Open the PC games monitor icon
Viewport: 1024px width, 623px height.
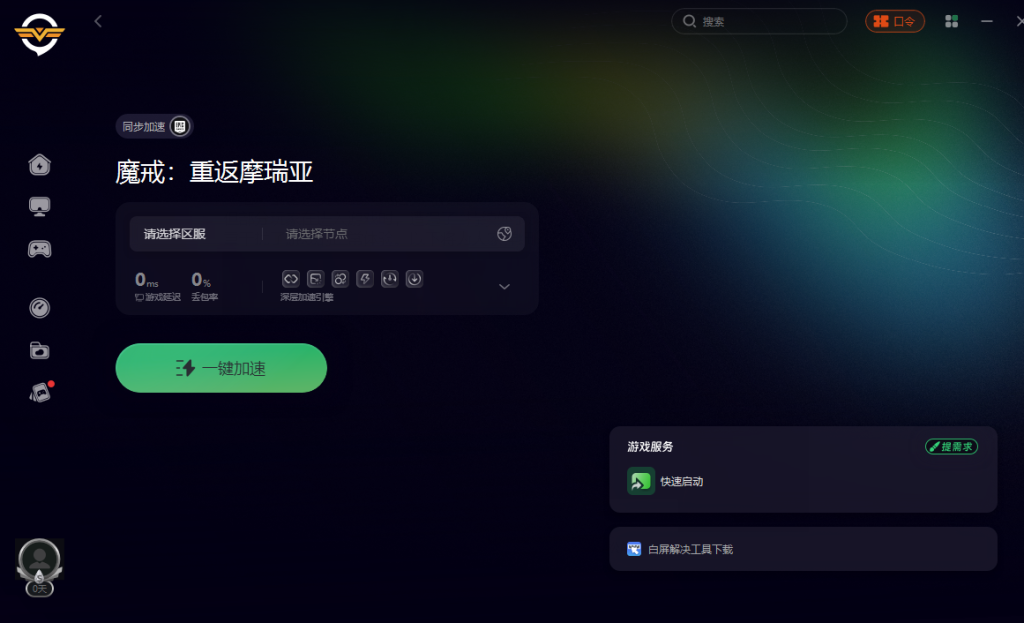39,206
